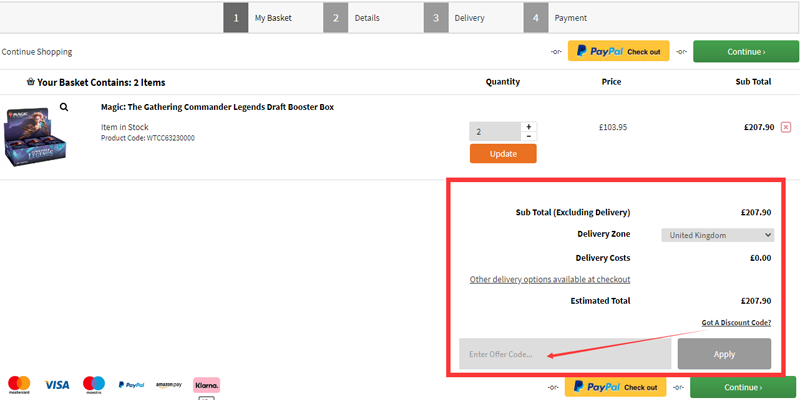800x400 pixels.
Task: Click the small PayPal logo in footer
Action: click(132, 385)
